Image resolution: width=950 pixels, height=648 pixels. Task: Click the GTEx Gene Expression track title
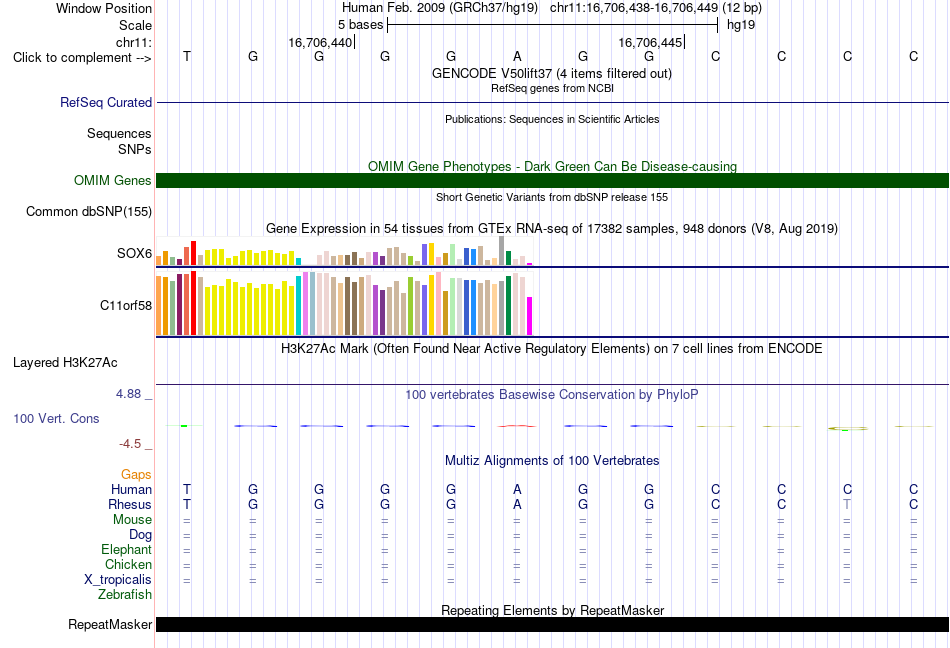coord(552,229)
